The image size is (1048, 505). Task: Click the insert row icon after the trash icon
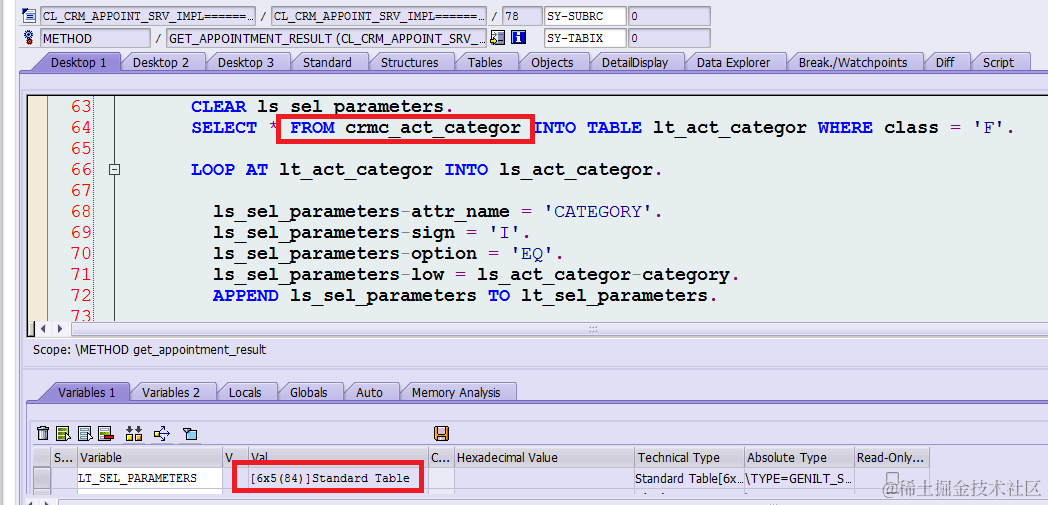pyautogui.click(x=64, y=434)
